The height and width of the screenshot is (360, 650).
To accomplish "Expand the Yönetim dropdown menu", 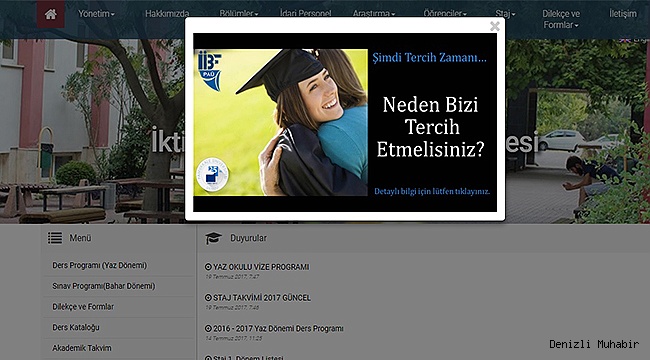I will (x=96, y=14).
